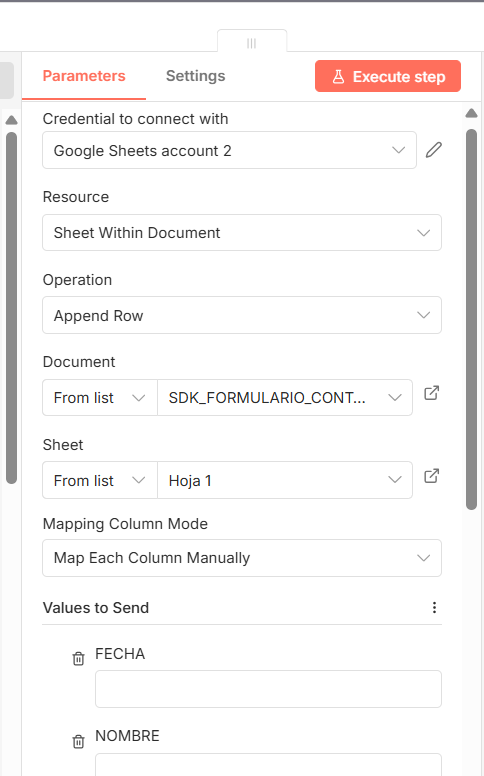Click the right panel scrollbar thumb
This screenshot has width=484, height=776.
click(471, 319)
